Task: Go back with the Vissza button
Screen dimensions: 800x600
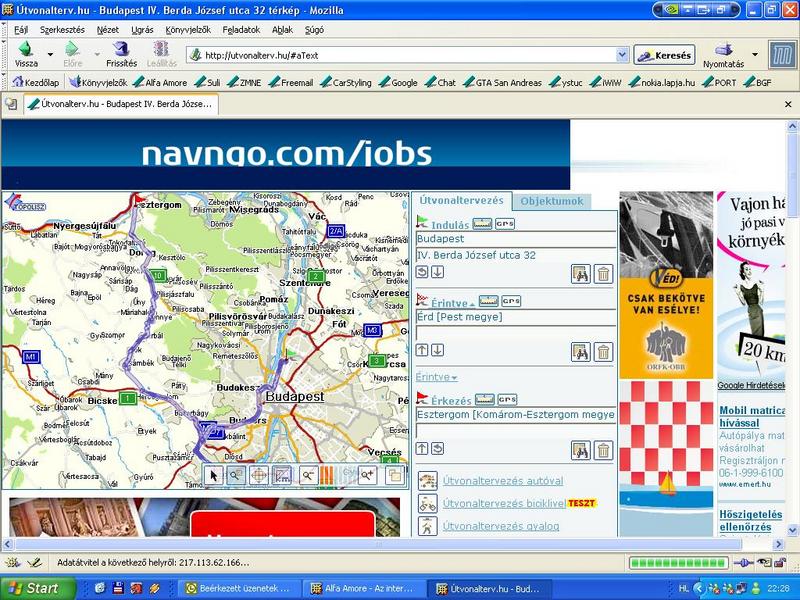Action: pos(26,54)
